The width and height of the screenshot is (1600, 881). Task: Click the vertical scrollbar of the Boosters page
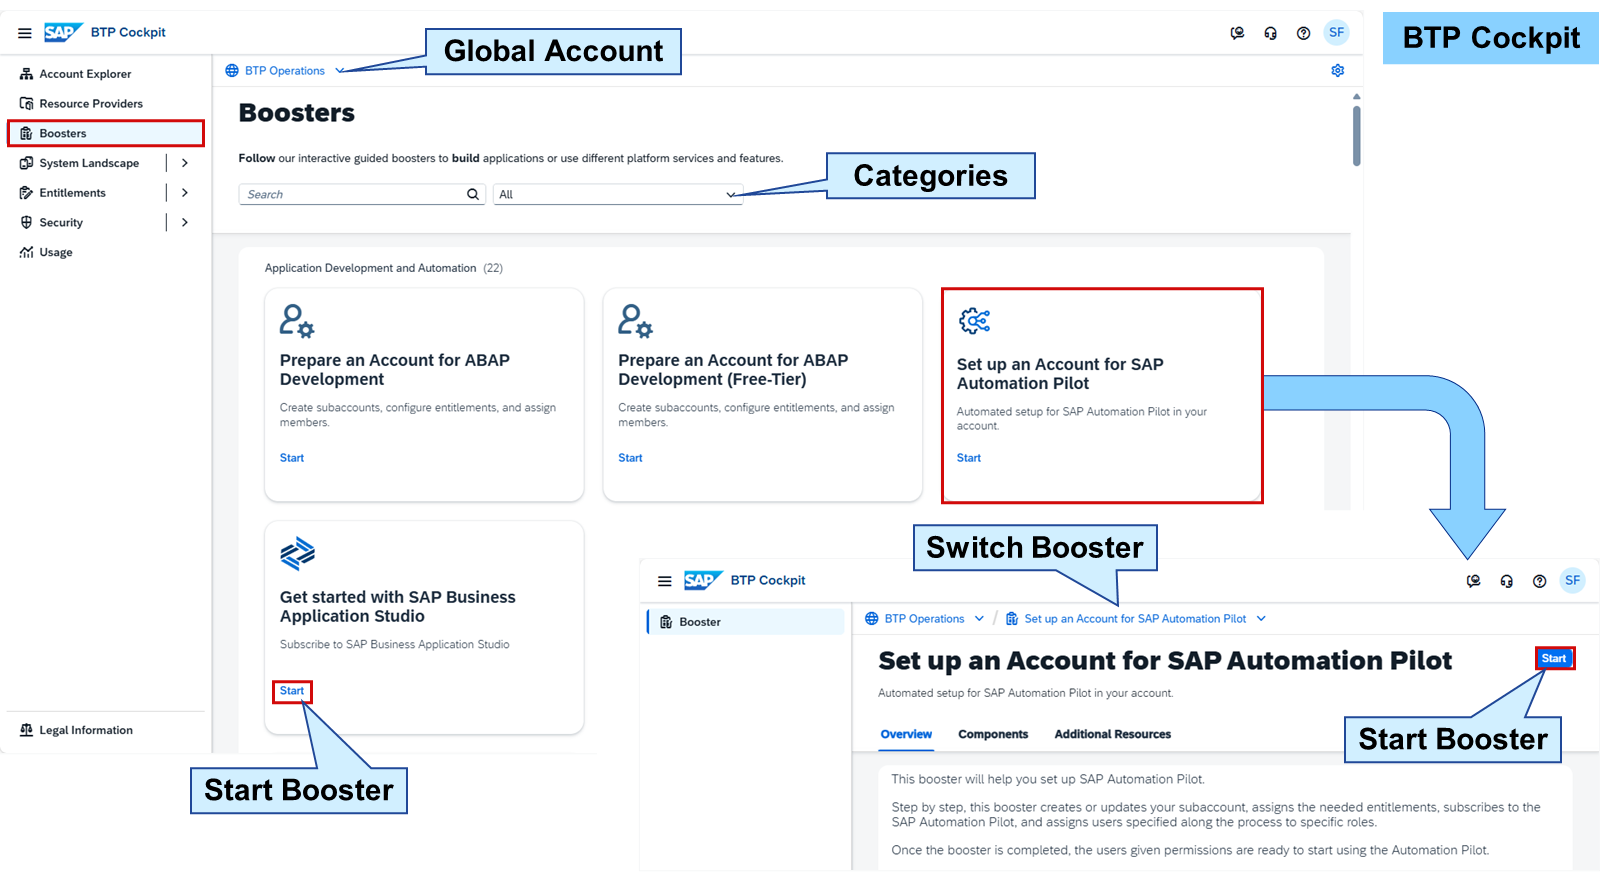tap(1357, 135)
